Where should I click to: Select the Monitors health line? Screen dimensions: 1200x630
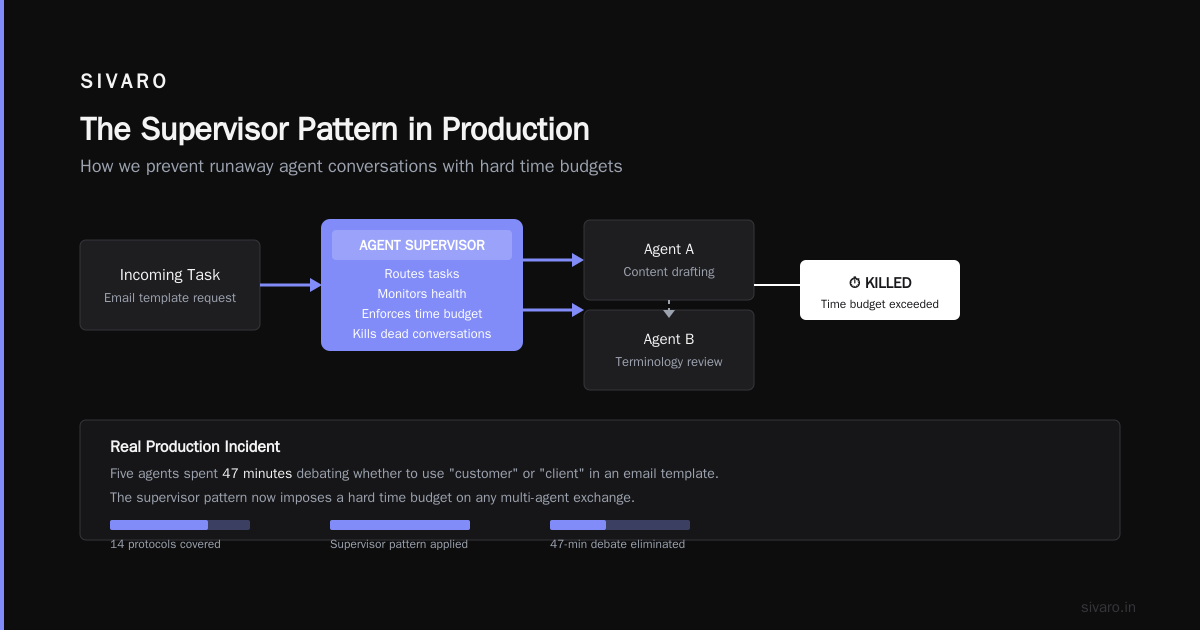click(x=422, y=294)
